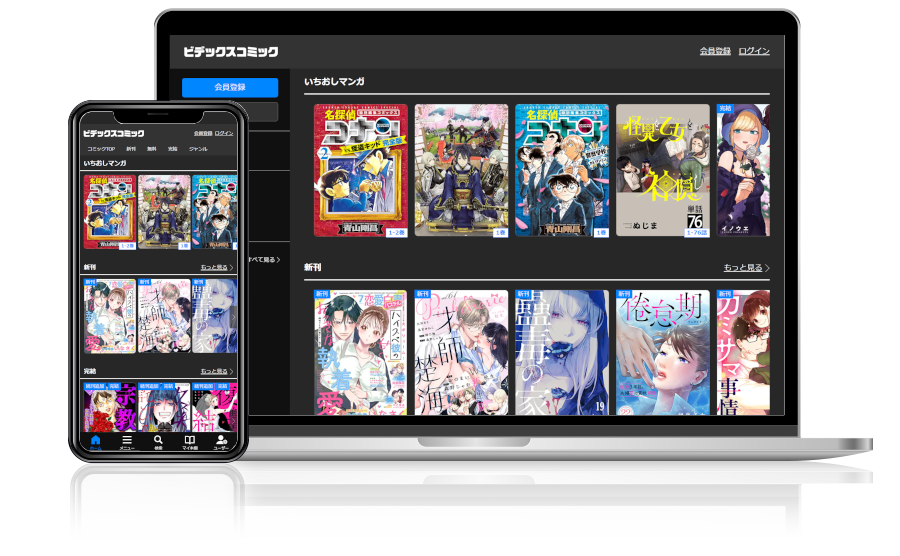Click the 1-2巻 badge on laptop Conan cover
The image size is (900, 556).
tap(397, 233)
